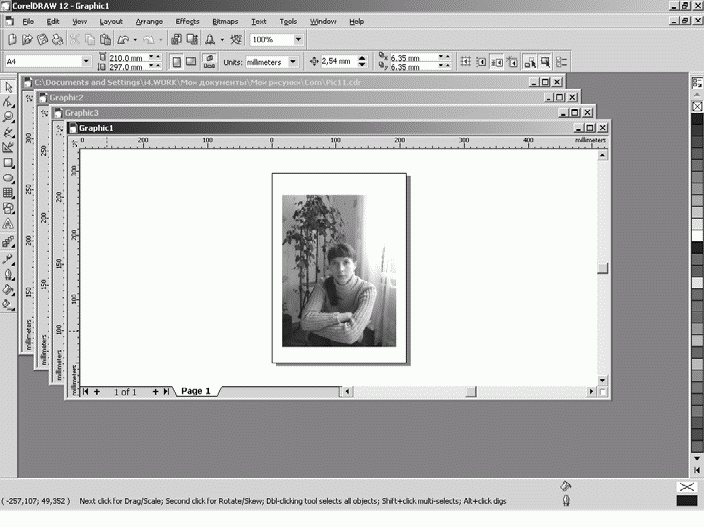
Task: Click the Open file toolbar icon
Action: pos(27,40)
